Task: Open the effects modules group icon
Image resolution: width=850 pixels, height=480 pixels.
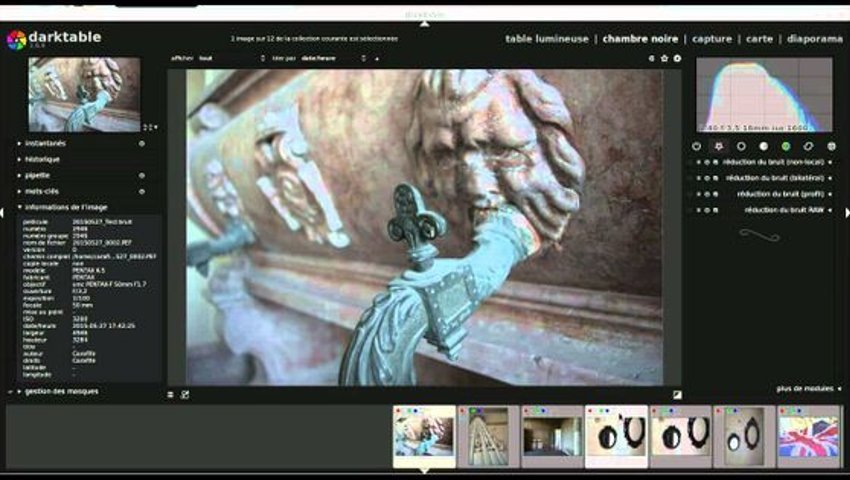Action: pos(831,146)
